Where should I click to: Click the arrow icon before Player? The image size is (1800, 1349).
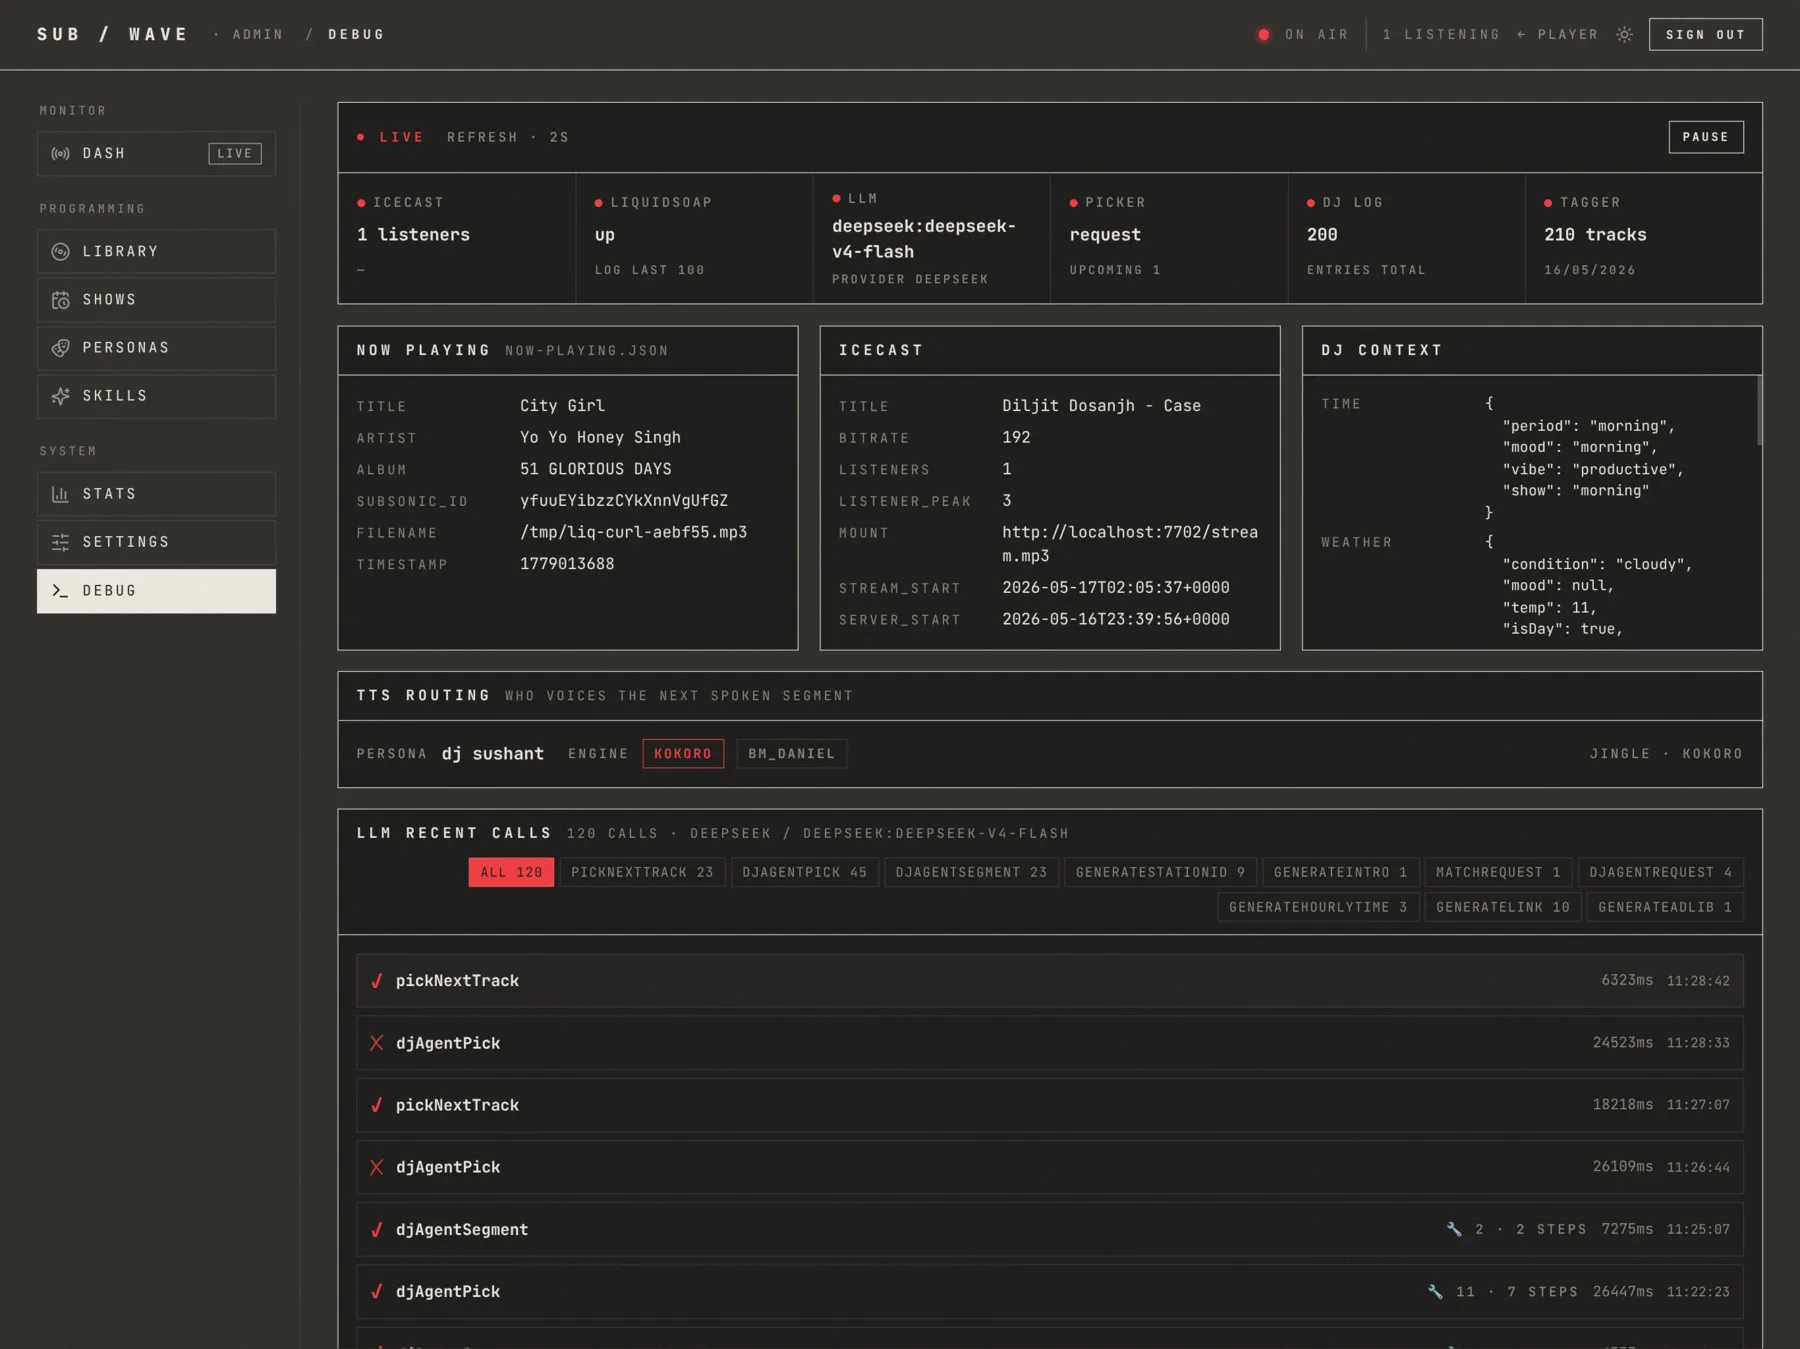click(1521, 34)
